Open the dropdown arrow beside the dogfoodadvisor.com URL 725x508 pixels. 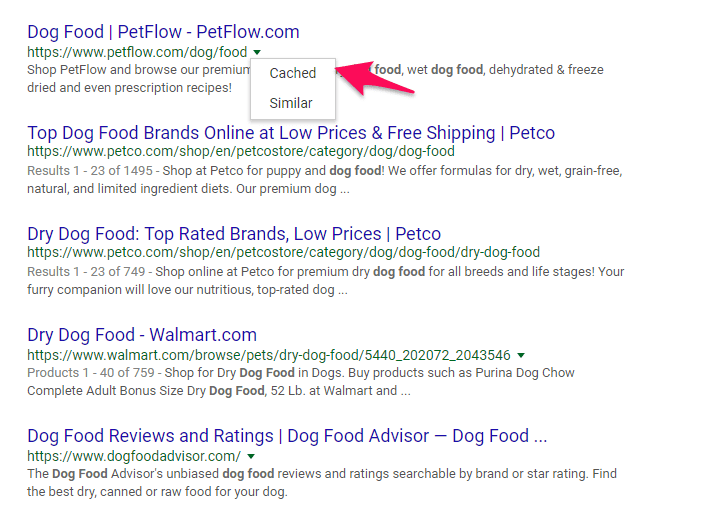coord(251,456)
